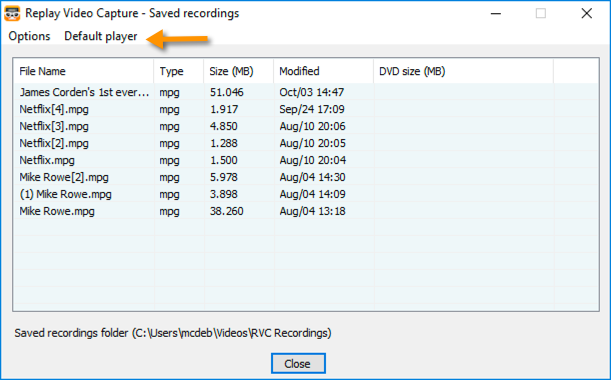Click the Aug/04 14:30 modified date
This screenshot has width=611, height=380.
pyautogui.click(x=313, y=177)
